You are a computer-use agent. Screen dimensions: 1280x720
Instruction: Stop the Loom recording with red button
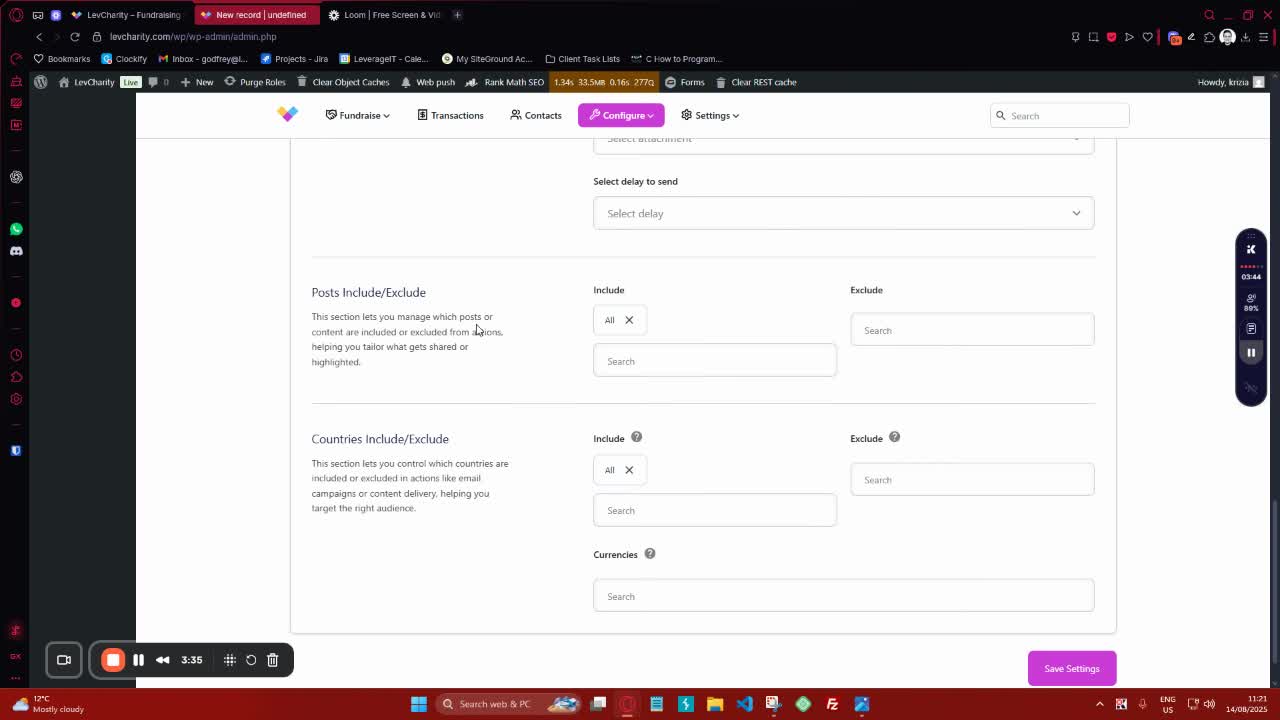[x=113, y=660]
